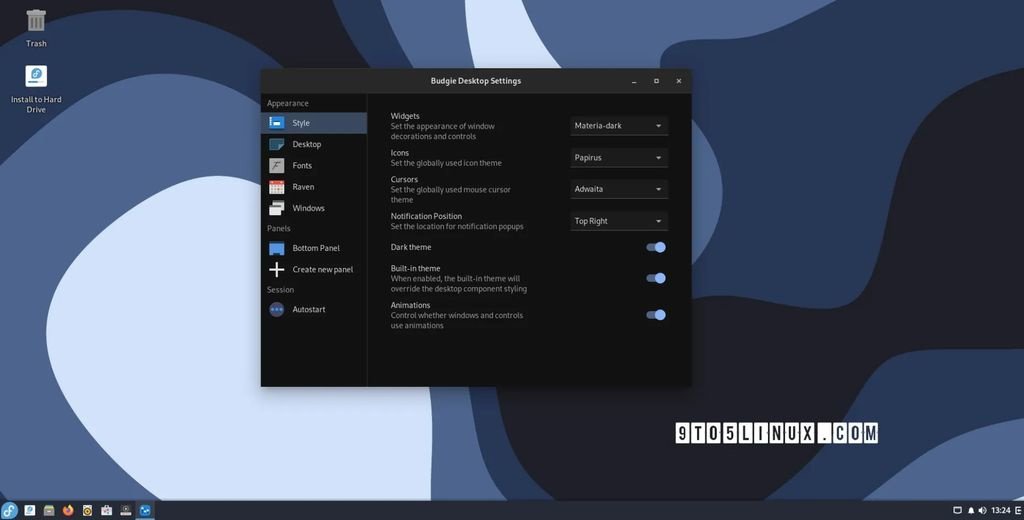This screenshot has width=1024, height=520.
Task: Open the Cursors dropdown showing Adwaita
Action: [x=618, y=189]
